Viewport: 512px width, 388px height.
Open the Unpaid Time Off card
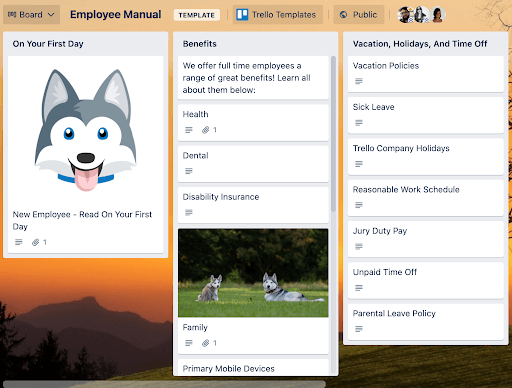[426, 280]
